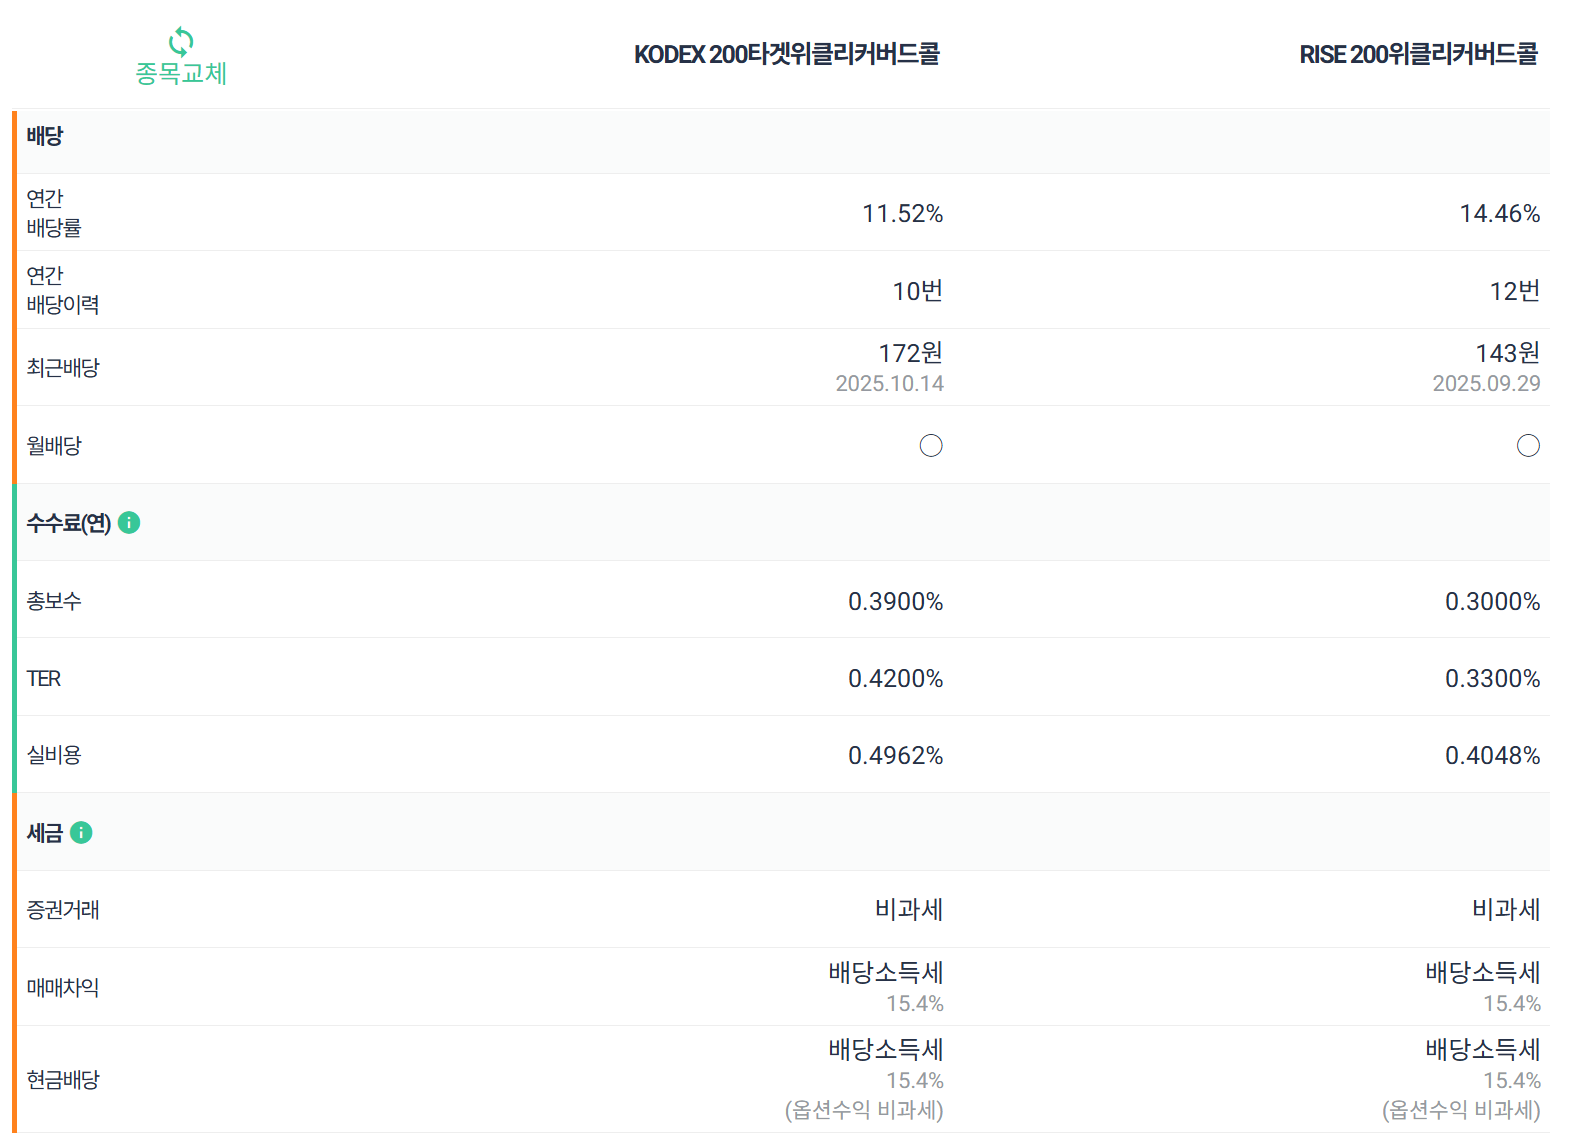Click the 10번 dividend history value
This screenshot has width=1578, height=1133.
tap(918, 291)
